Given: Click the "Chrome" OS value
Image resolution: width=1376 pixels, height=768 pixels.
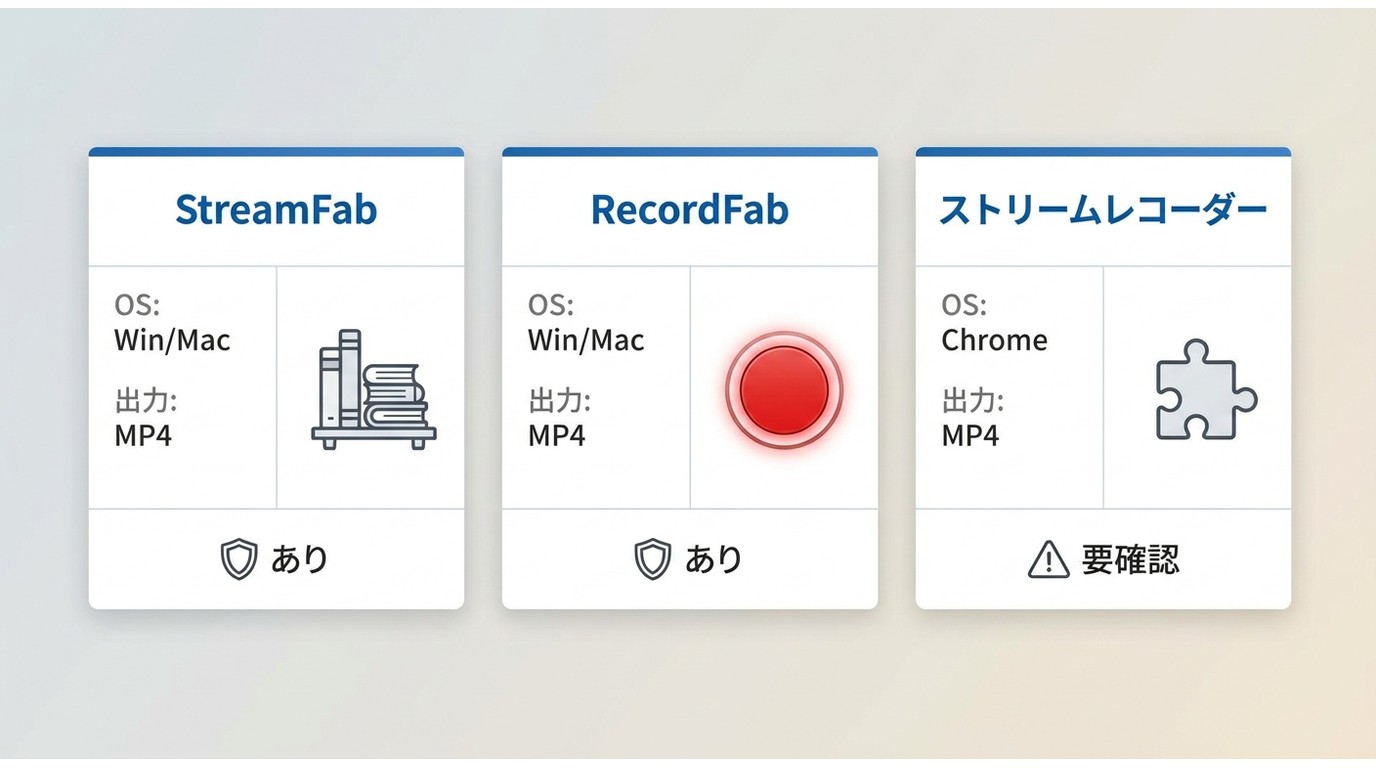Looking at the screenshot, I should 994,340.
